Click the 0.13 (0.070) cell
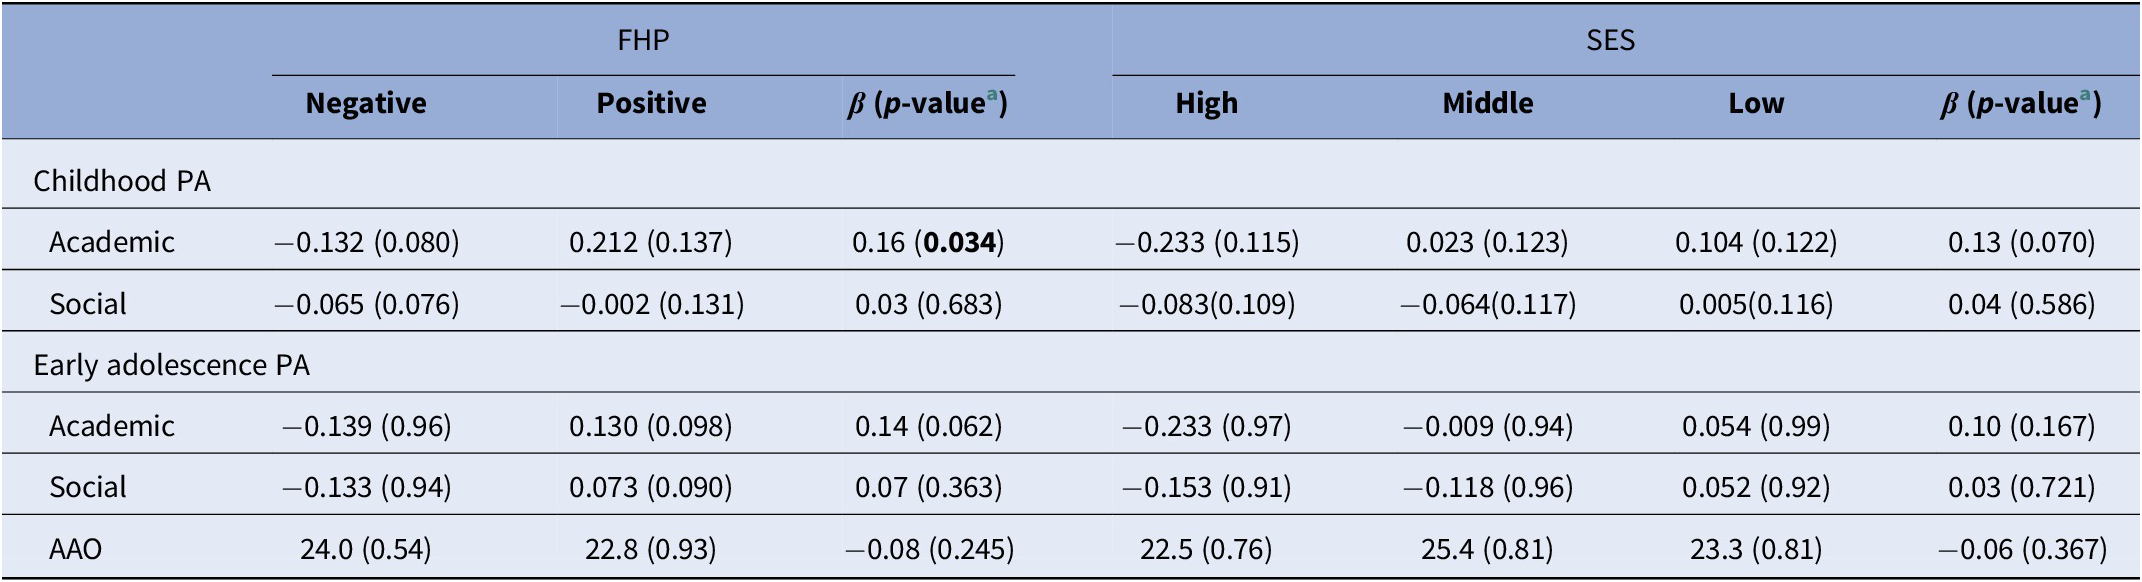This screenshot has width=2142, height=582. (2021, 243)
